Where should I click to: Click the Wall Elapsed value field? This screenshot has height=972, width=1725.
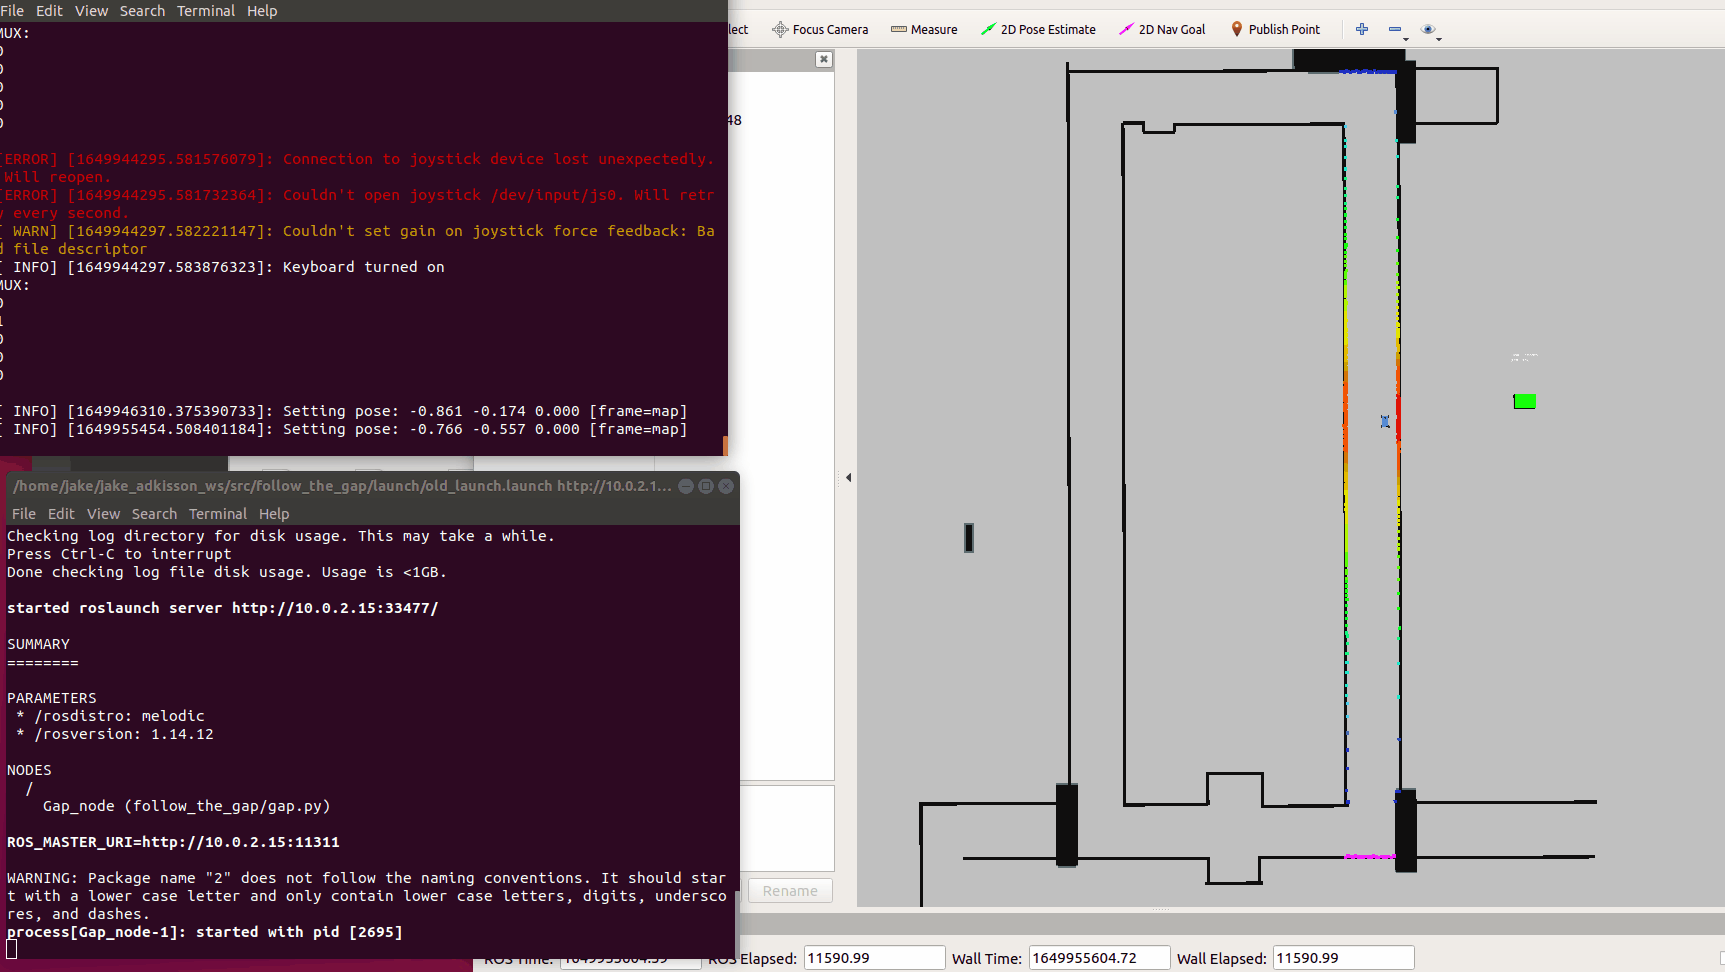pos(1342,958)
